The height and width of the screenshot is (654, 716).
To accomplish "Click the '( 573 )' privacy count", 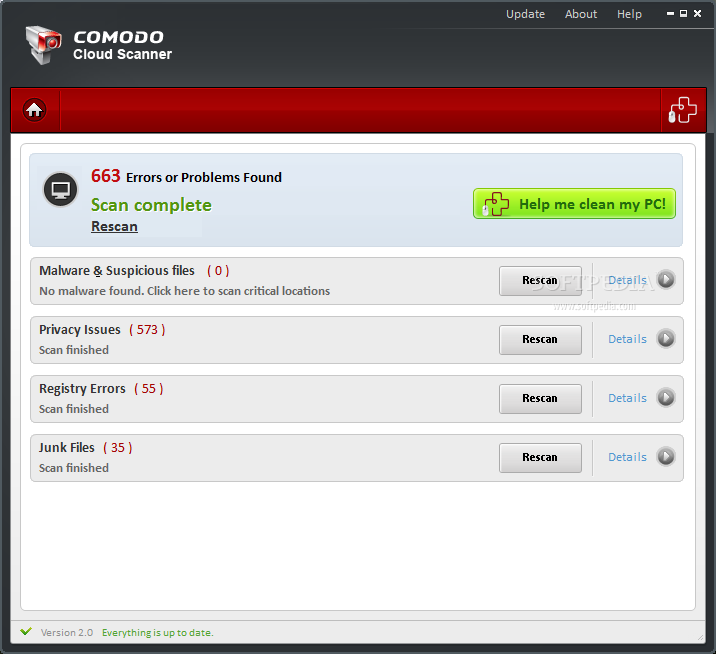I will click(x=147, y=330).
